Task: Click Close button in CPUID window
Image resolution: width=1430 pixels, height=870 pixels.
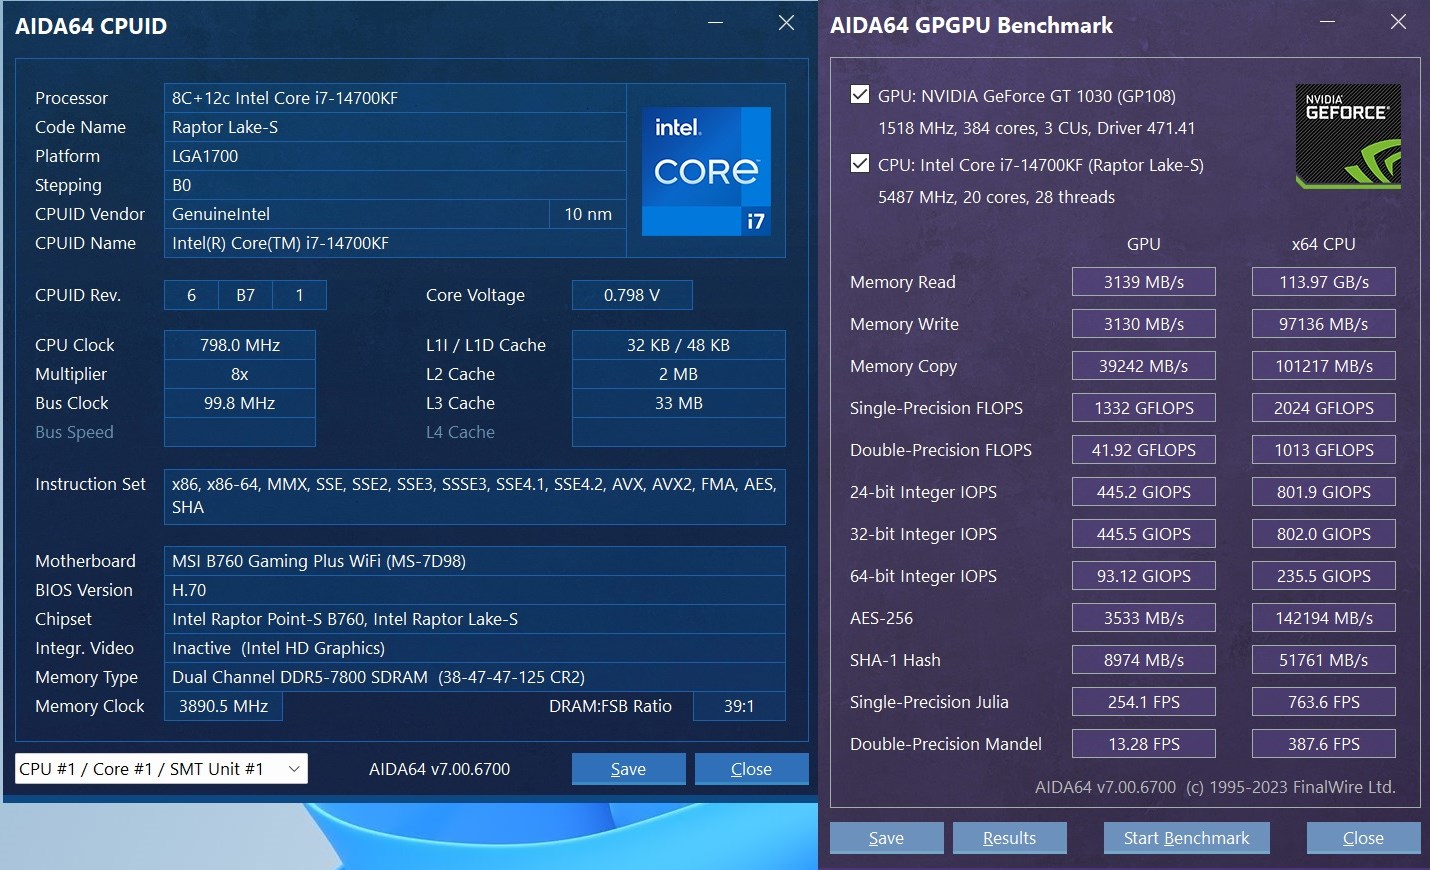Action: click(751, 769)
